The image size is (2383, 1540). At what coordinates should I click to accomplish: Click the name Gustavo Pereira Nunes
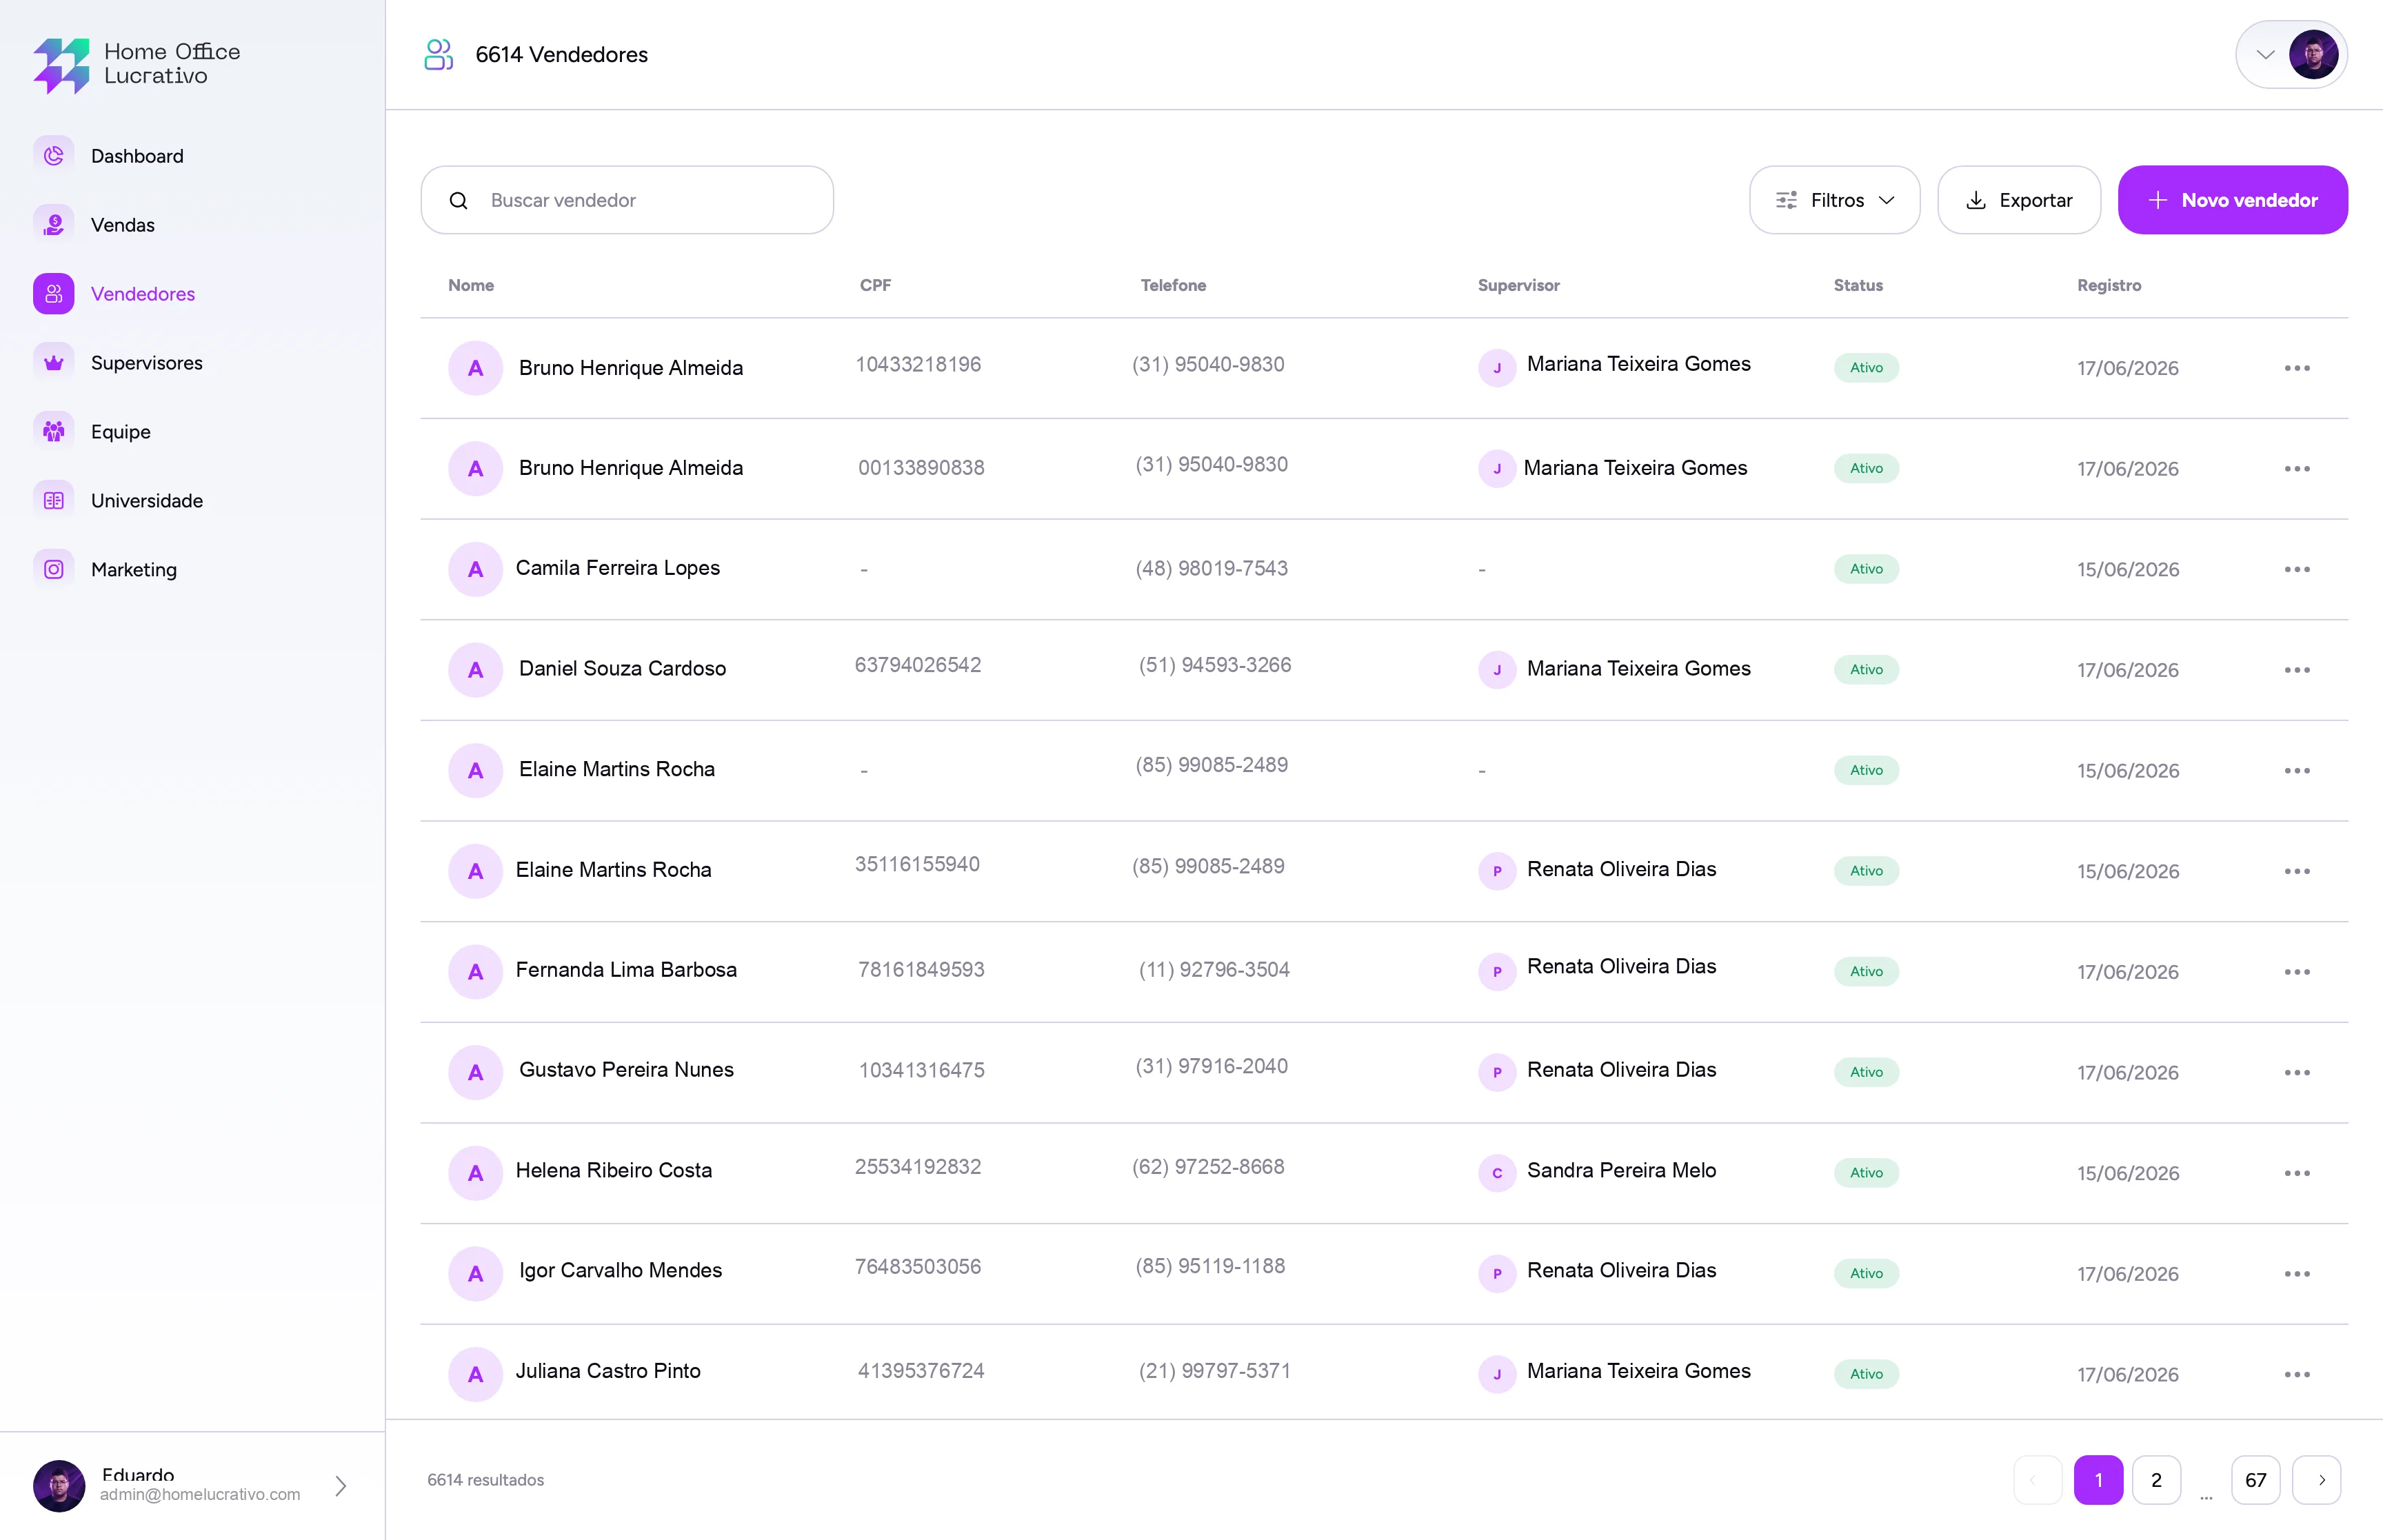point(626,1070)
